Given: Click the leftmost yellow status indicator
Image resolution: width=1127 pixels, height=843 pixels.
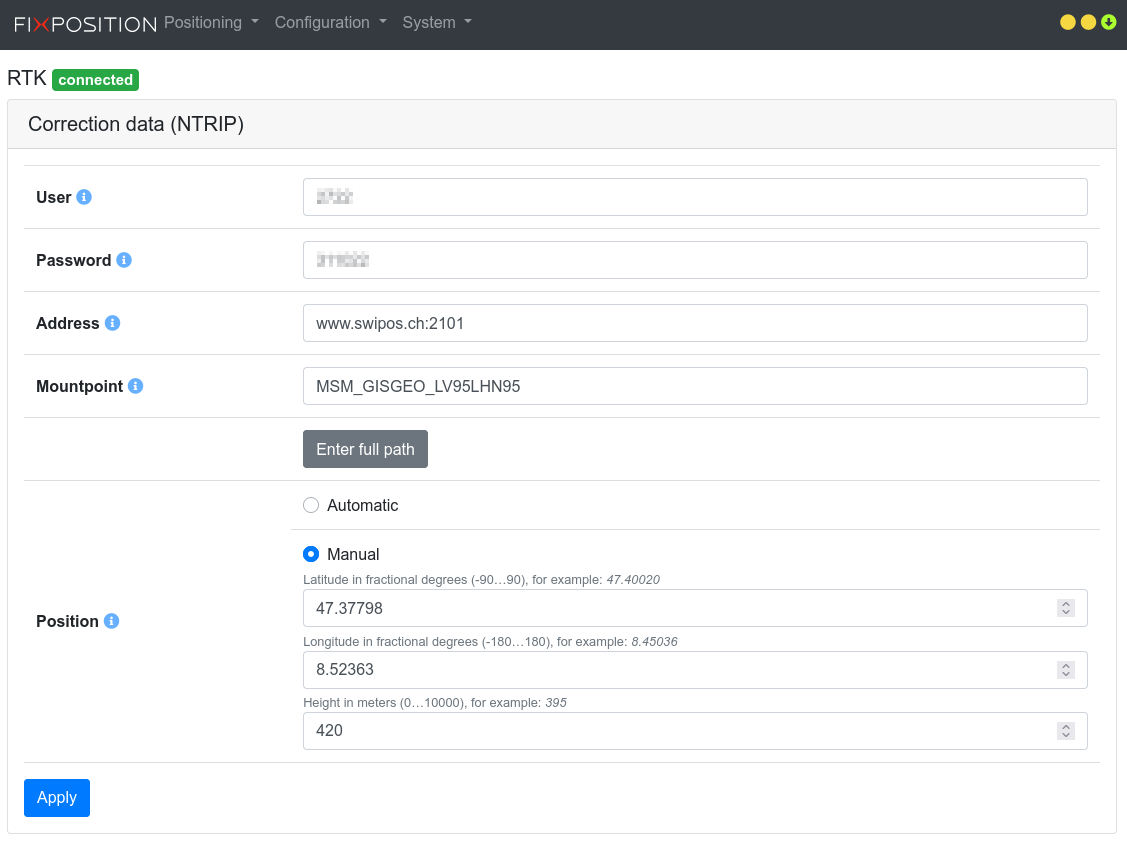Looking at the screenshot, I should pos(1068,22).
